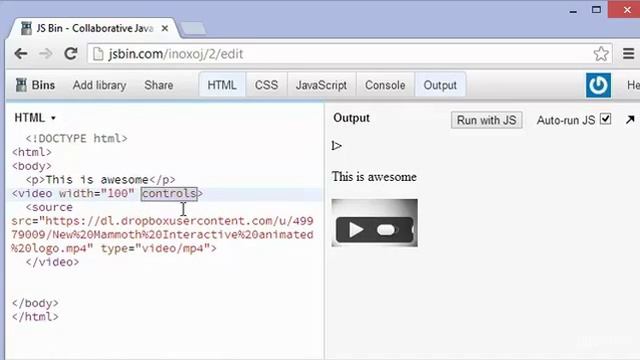Click the <p>This is awesome</p> line
Viewport: 640px width, 360px height.
click(x=100, y=180)
